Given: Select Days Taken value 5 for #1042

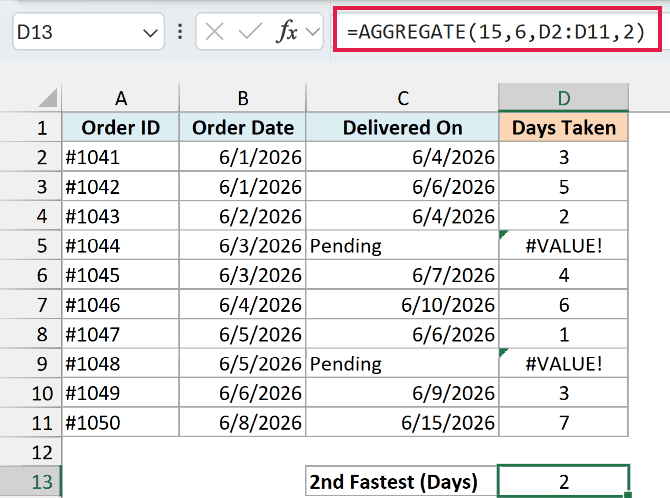Looking at the screenshot, I should [x=564, y=186].
